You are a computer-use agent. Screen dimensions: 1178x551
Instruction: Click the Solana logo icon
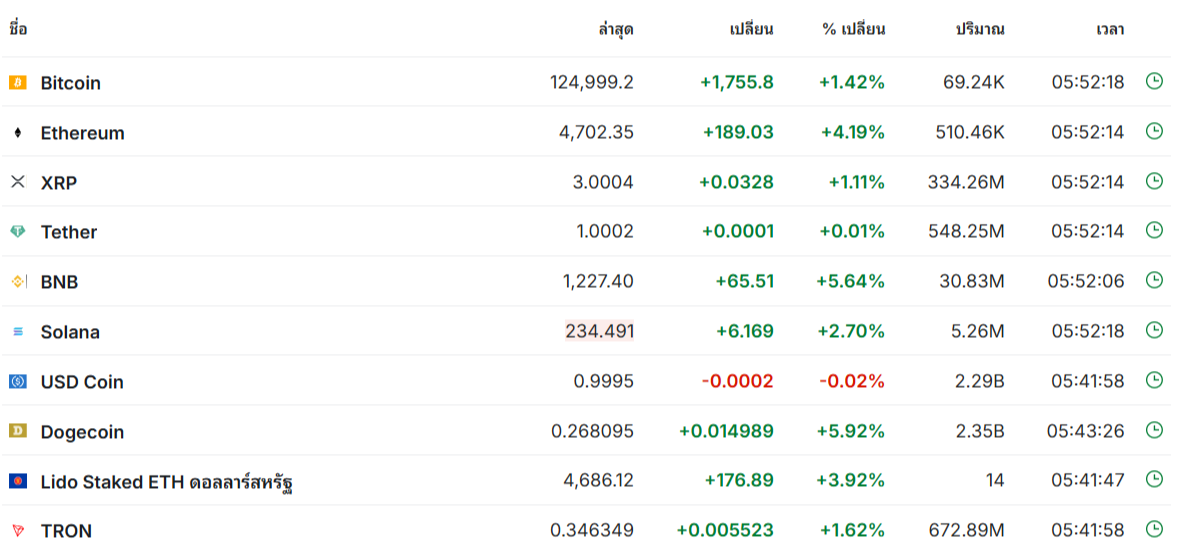[18, 332]
